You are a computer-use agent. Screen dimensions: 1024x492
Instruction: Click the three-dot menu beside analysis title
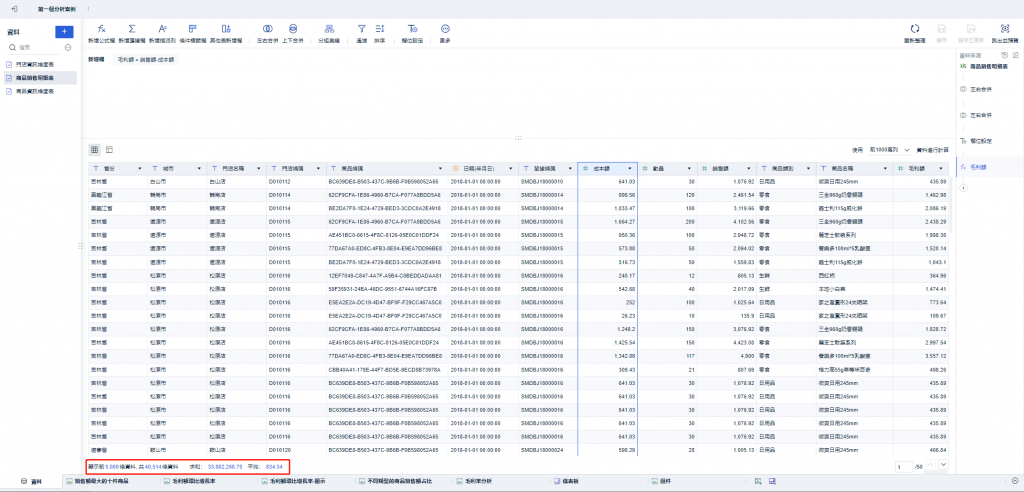click(x=88, y=8)
